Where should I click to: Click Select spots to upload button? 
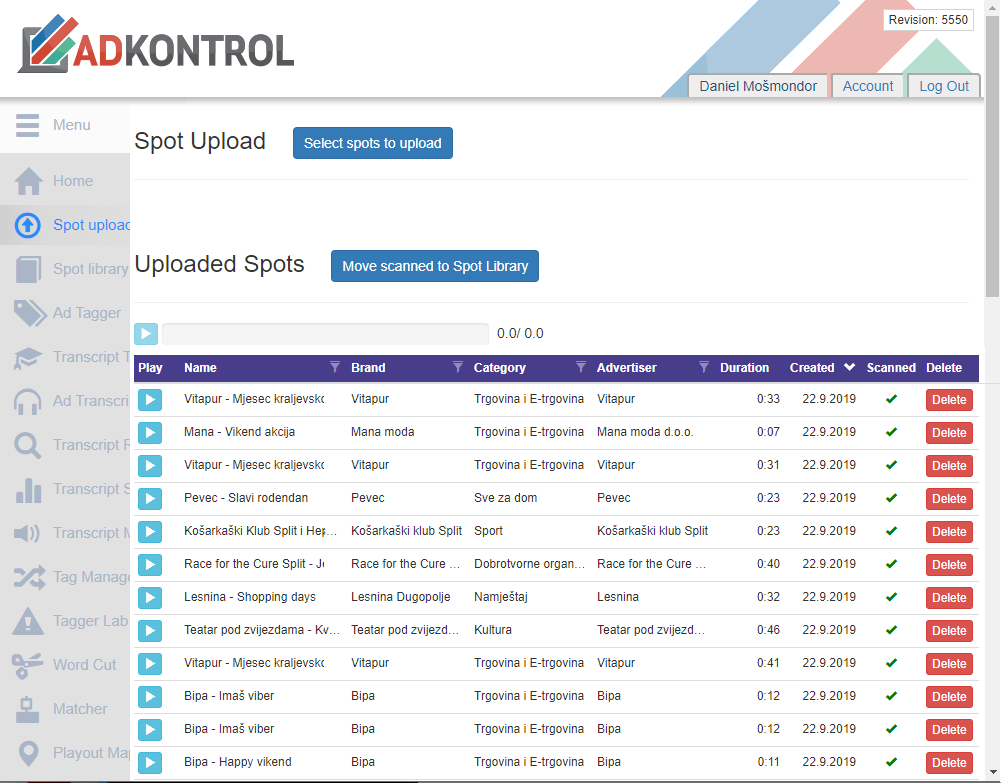click(x=373, y=143)
